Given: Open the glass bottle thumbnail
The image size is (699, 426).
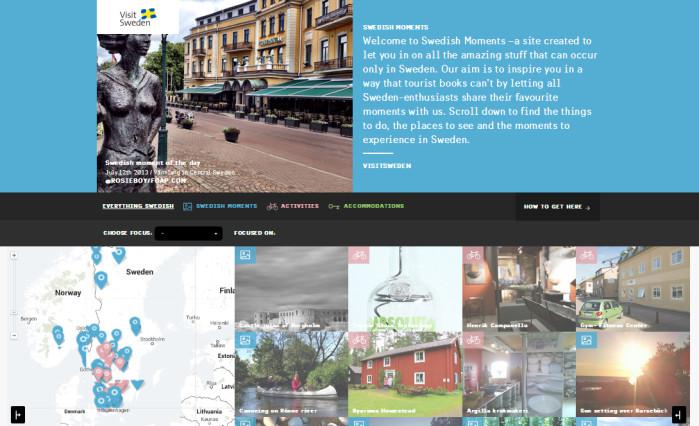Looking at the screenshot, I should pyautogui.click(x=405, y=289).
